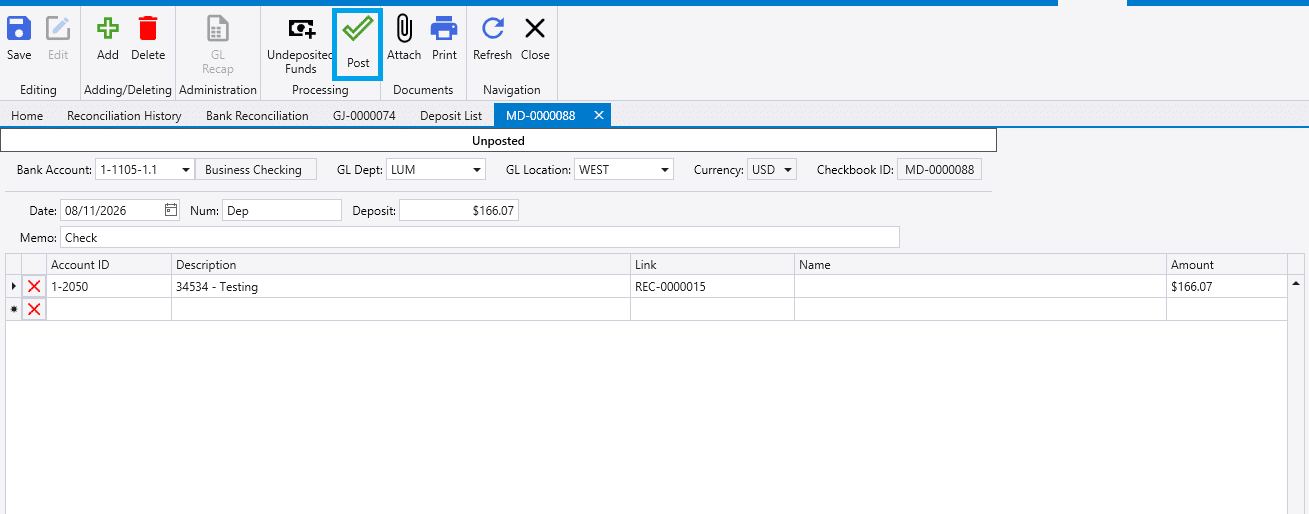This screenshot has width=1309, height=514.
Task: Click the Checkbook ID field MD-0000088
Action: coord(939,170)
